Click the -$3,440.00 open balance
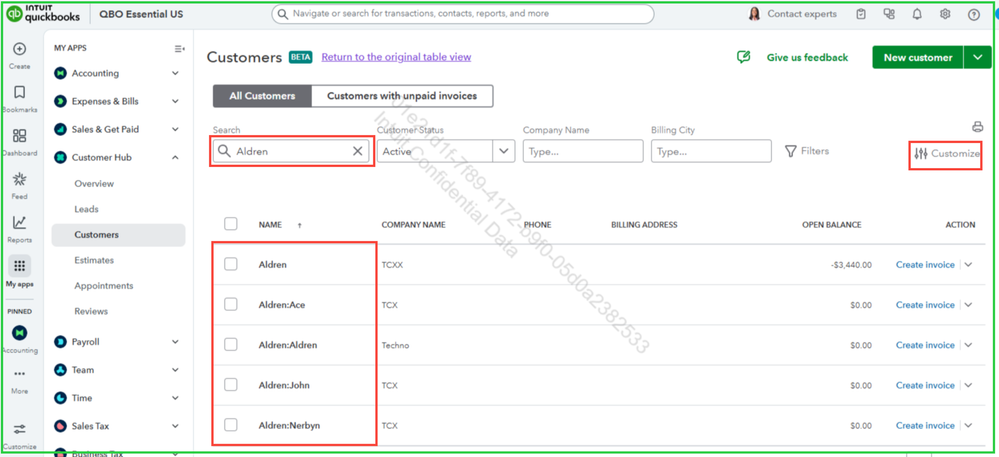 pos(852,265)
